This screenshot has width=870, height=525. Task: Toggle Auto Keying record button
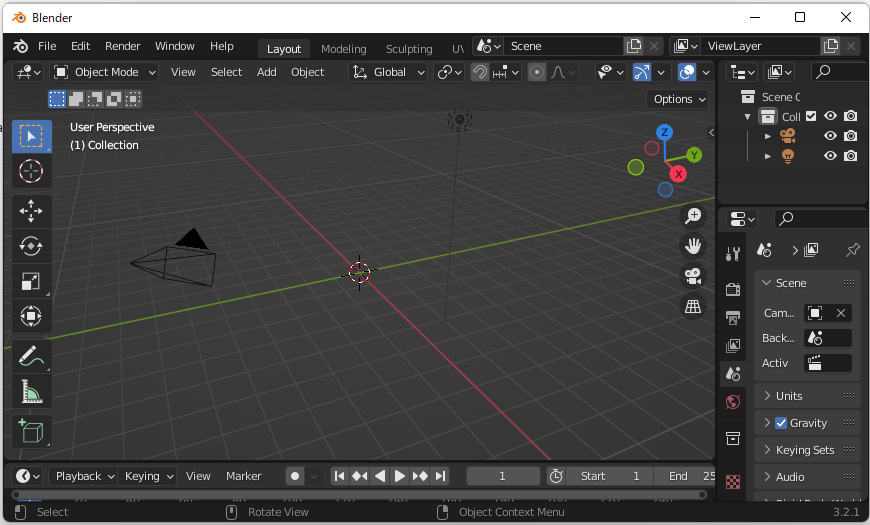click(x=295, y=476)
